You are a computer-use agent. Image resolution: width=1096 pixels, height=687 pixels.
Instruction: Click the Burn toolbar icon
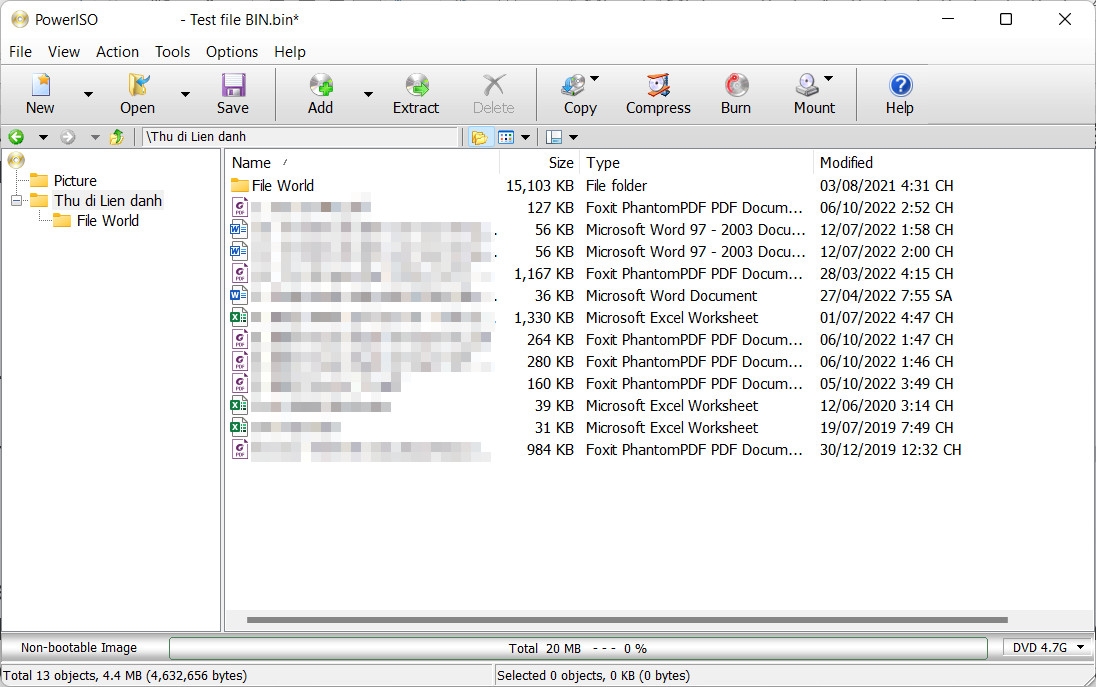[x=736, y=85]
